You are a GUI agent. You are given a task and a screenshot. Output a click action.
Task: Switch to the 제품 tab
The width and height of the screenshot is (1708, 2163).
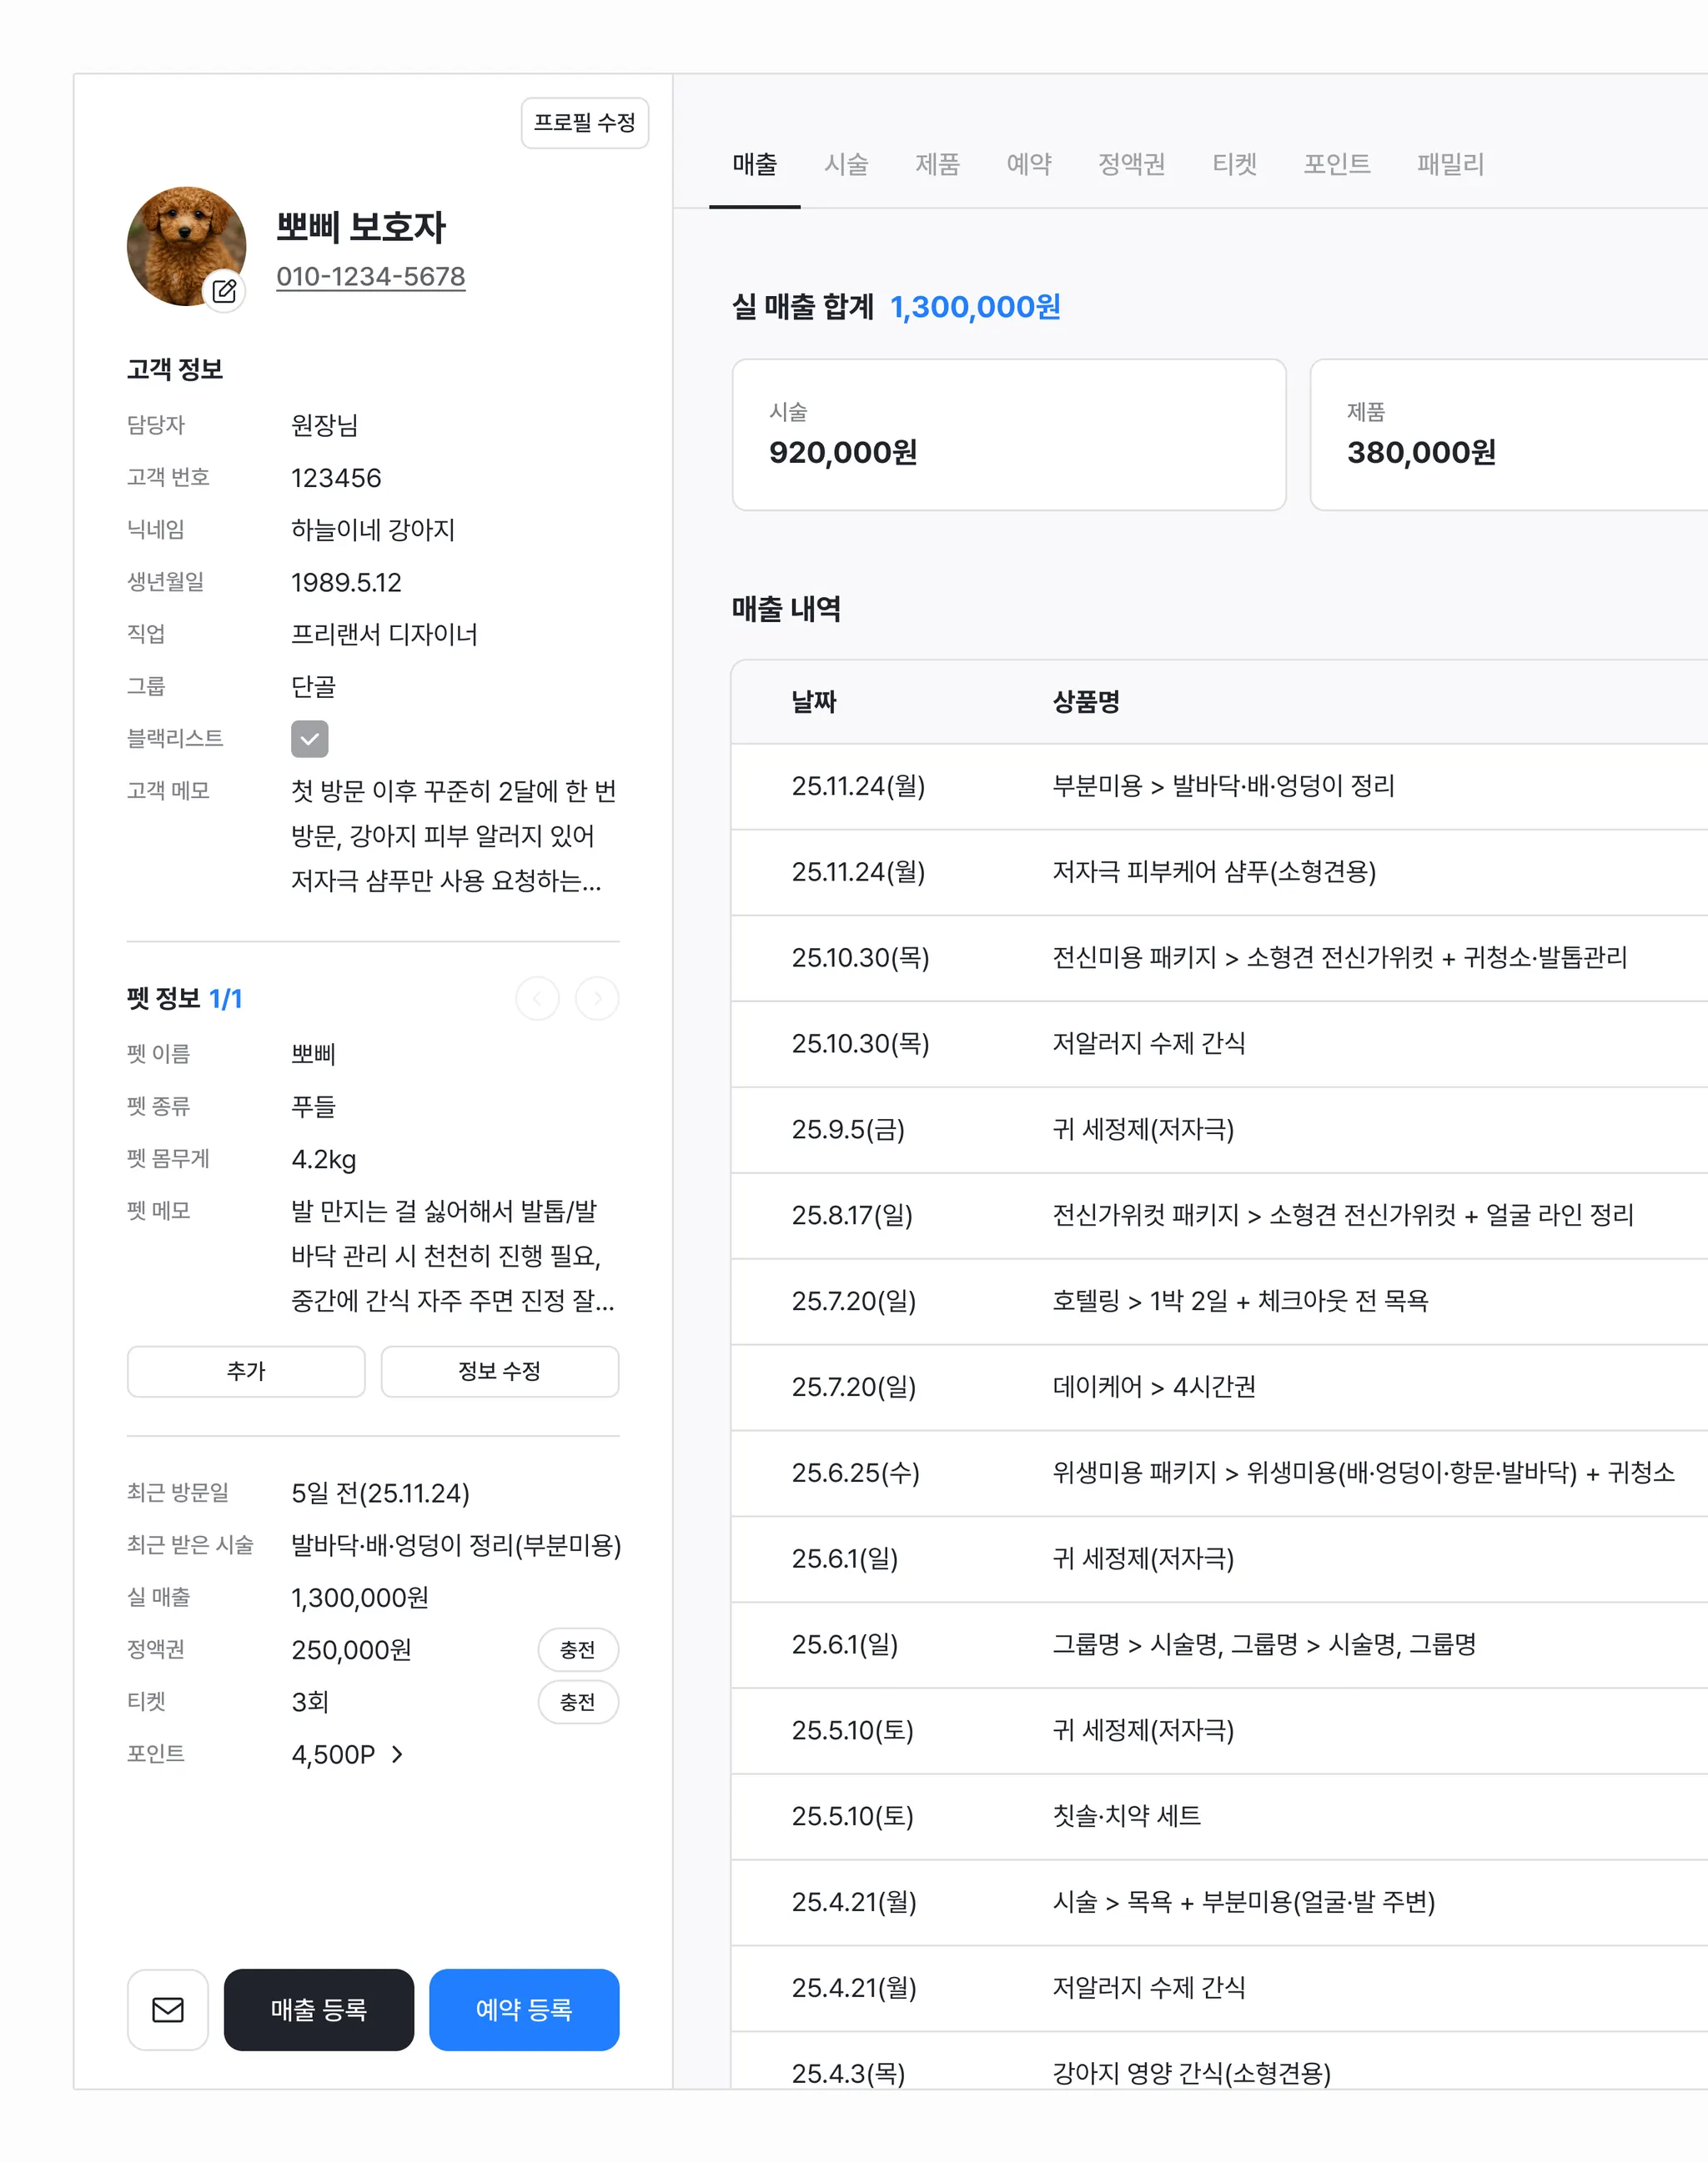click(937, 164)
